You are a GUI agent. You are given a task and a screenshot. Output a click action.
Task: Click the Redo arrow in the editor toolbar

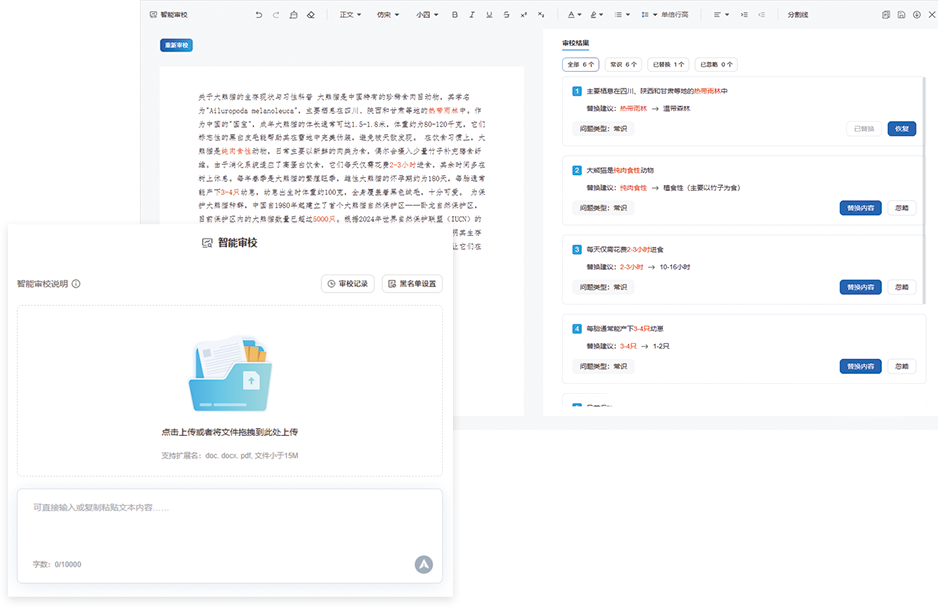[276, 15]
